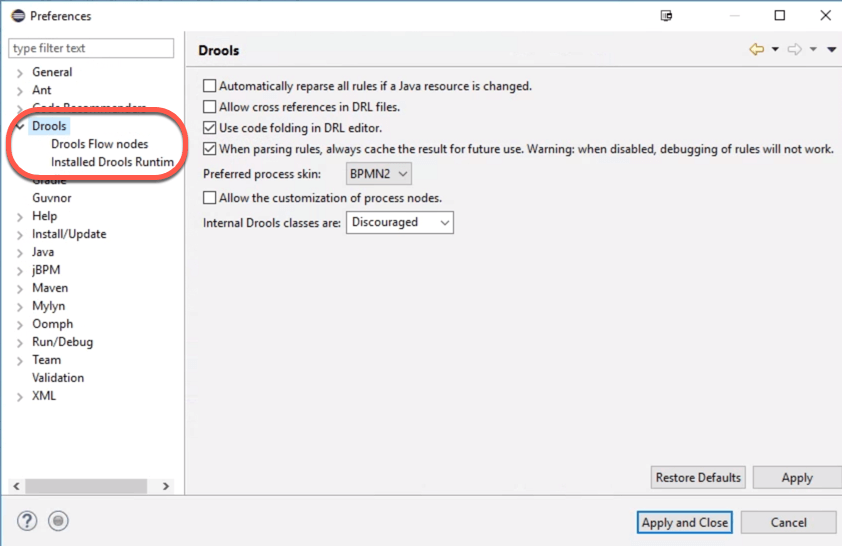Select Drools Flow nodes in tree
This screenshot has width=842, height=546.
(x=99, y=144)
